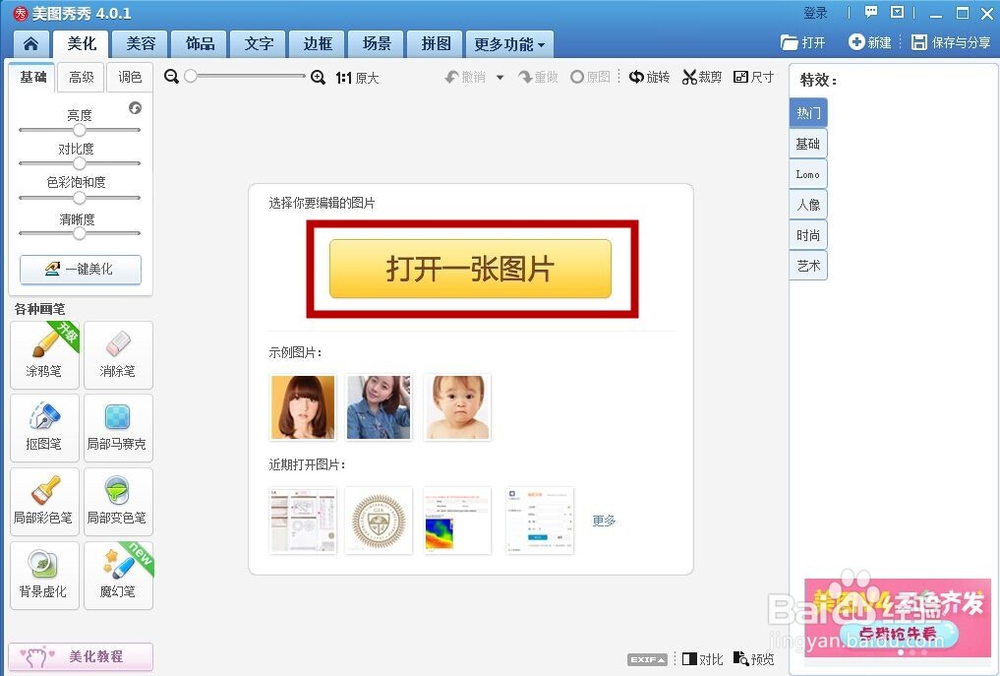This screenshot has width=1000, height=676.
Task: Select the 基础 adjustment sub-tab
Action: (x=33, y=77)
